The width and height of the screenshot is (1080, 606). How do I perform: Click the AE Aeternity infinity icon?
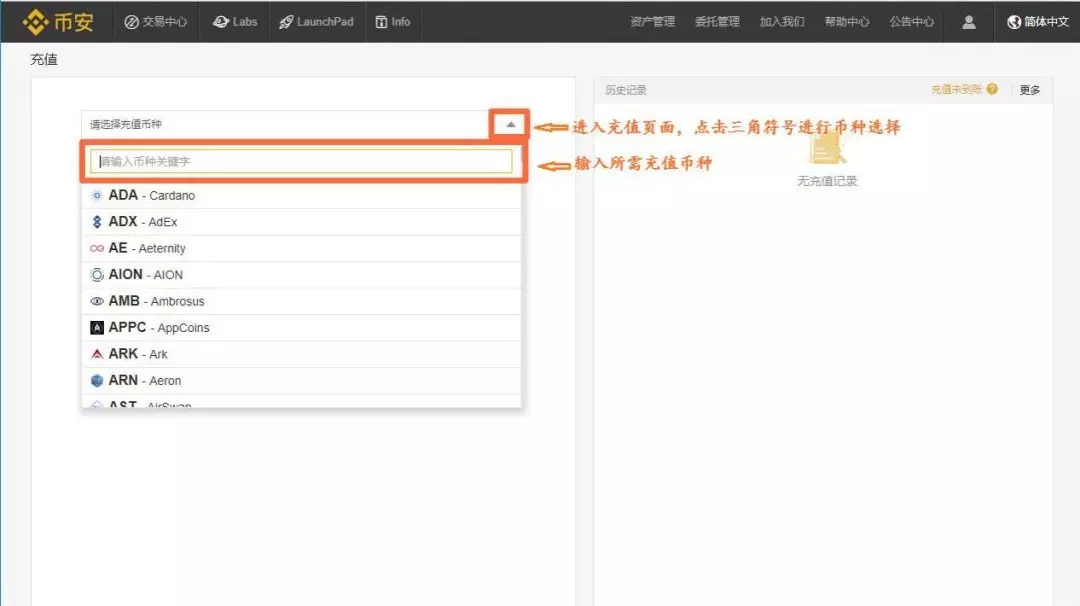pos(97,248)
